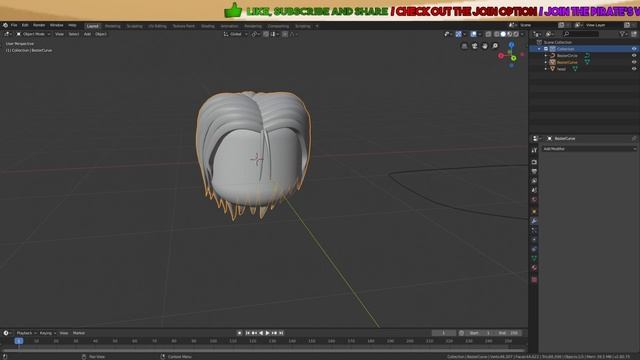640x360 pixels.
Task: Toggle viewport overlays
Action: click(x=473, y=34)
